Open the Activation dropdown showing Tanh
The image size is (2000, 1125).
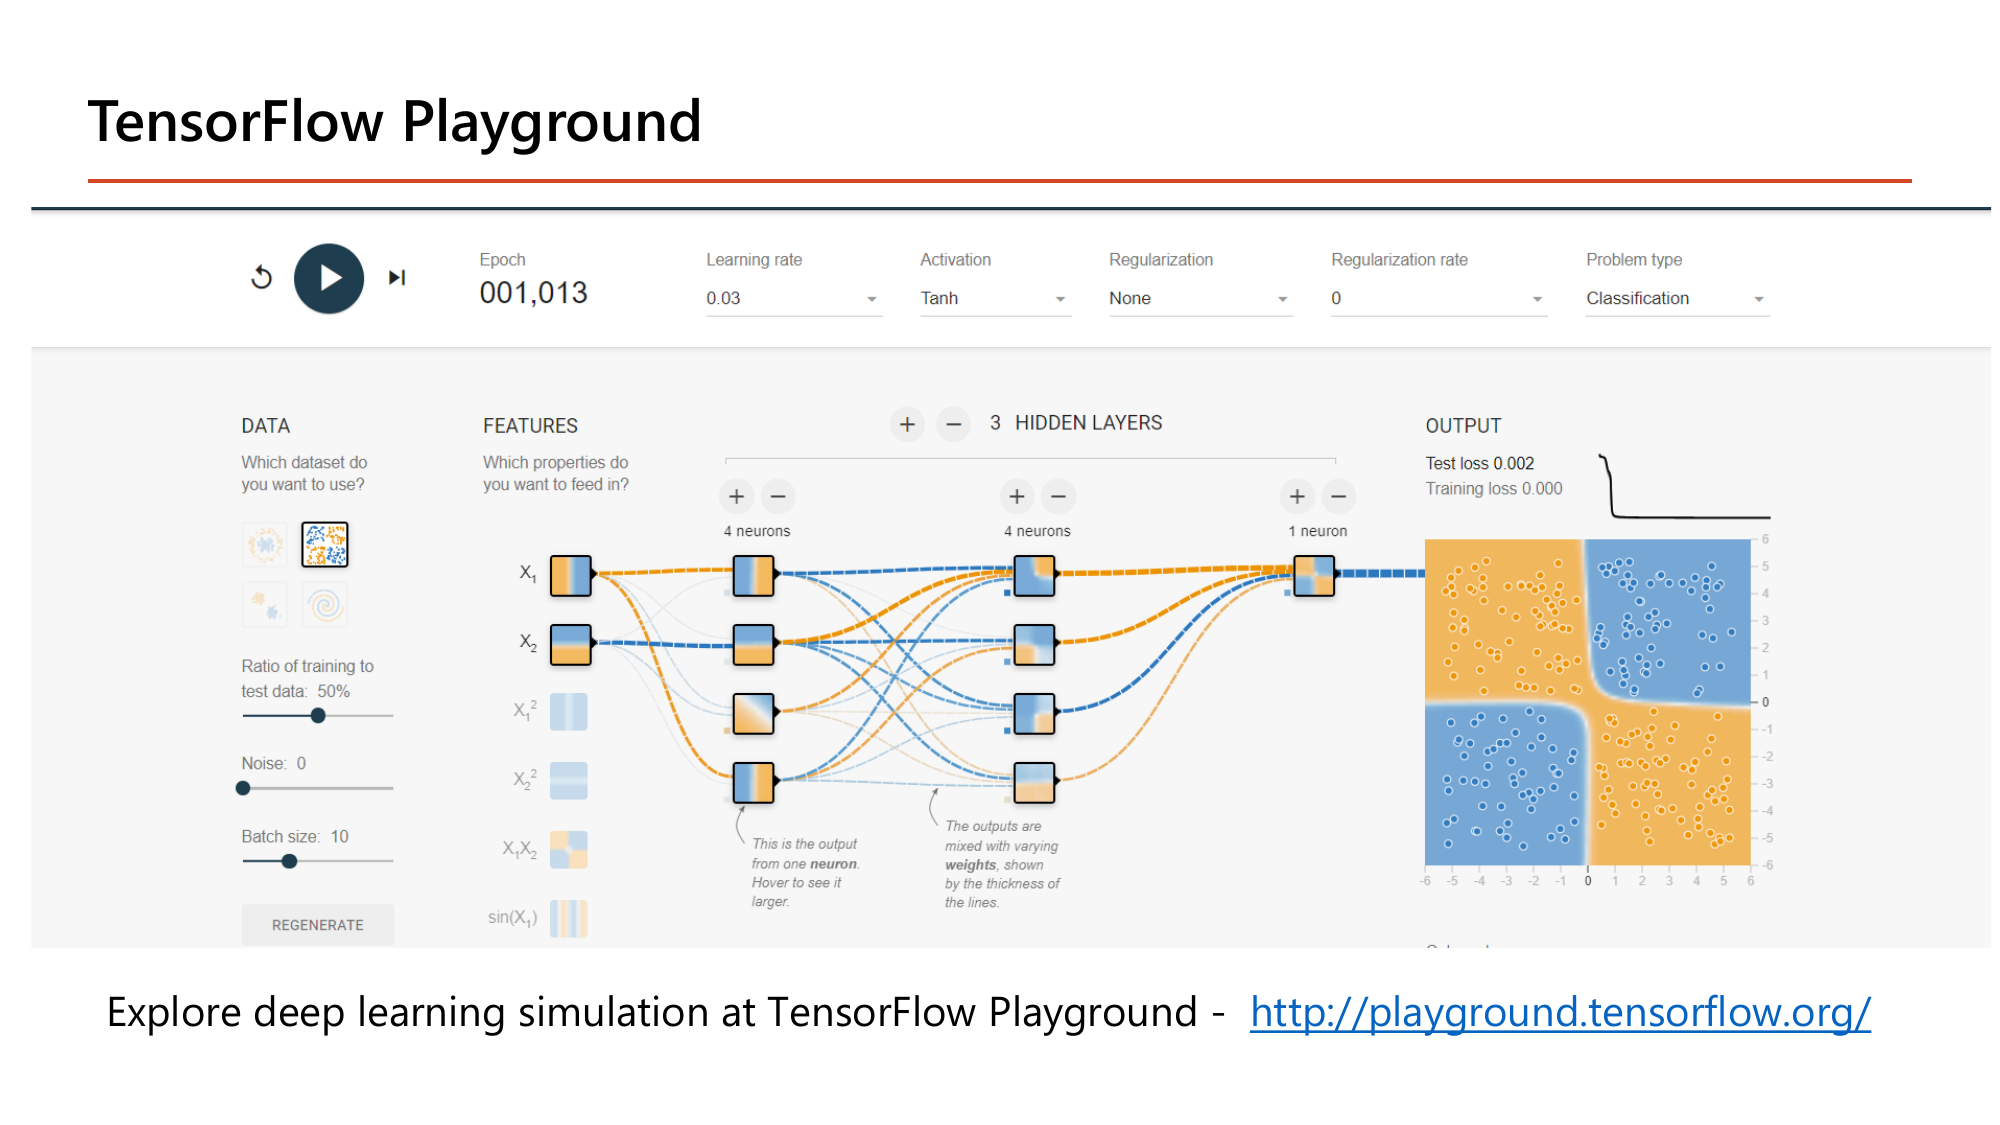tap(995, 298)
